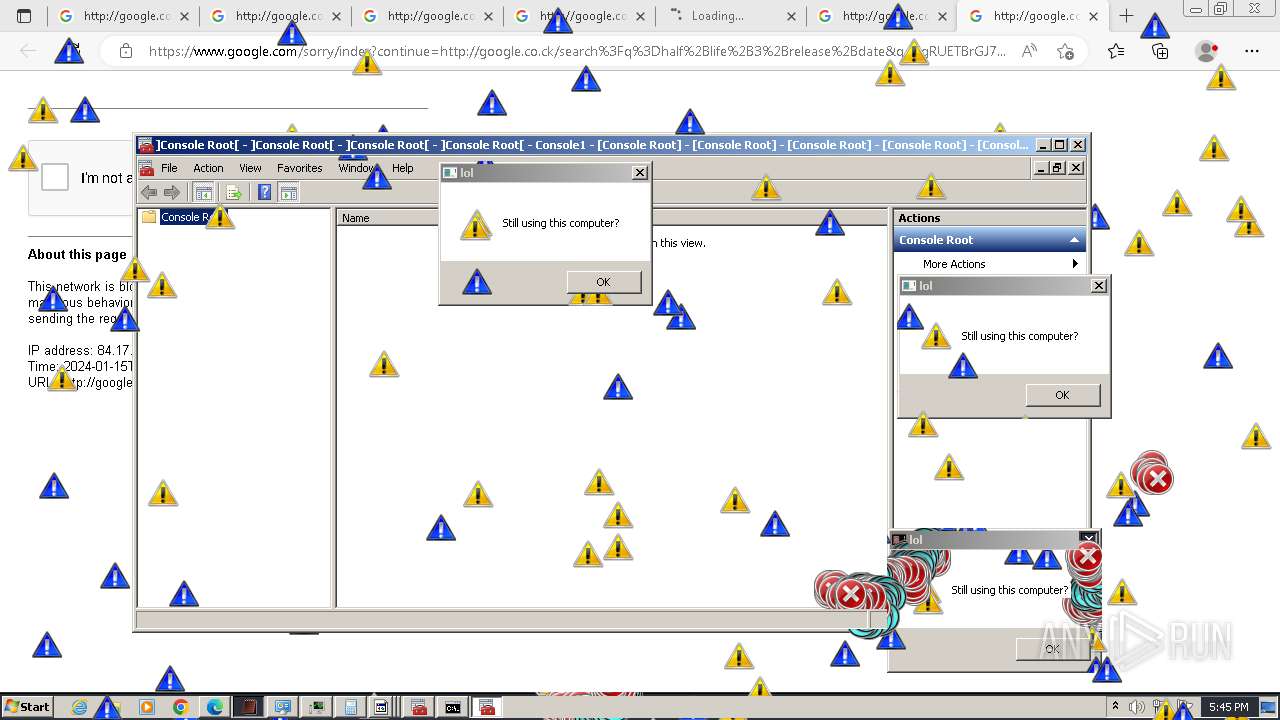Switch to the first google.co tab
Viewport: 1280px width, 720px height.
[x=123, y=16]
